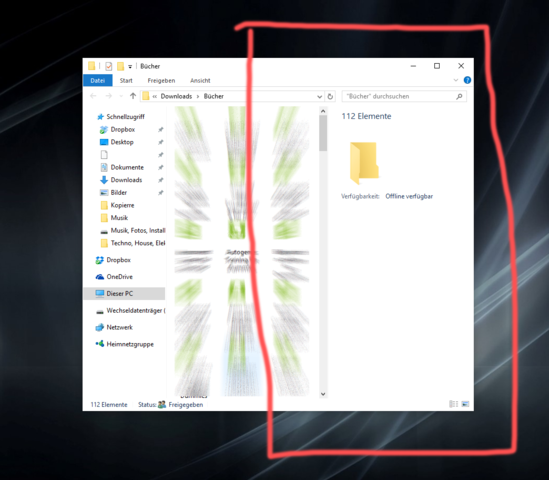Image resolution: width=549 pixels, height=480 pixels.
Task: Click the New folder quick access icon
Action: point(120,66)
